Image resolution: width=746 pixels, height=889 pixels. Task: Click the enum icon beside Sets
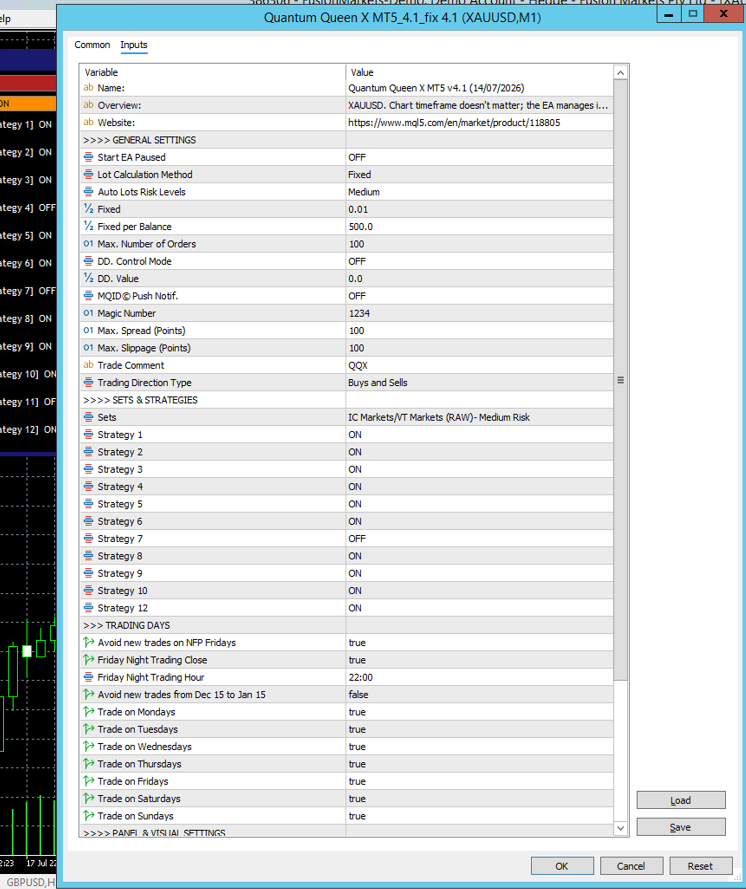(x=88, y=417)
